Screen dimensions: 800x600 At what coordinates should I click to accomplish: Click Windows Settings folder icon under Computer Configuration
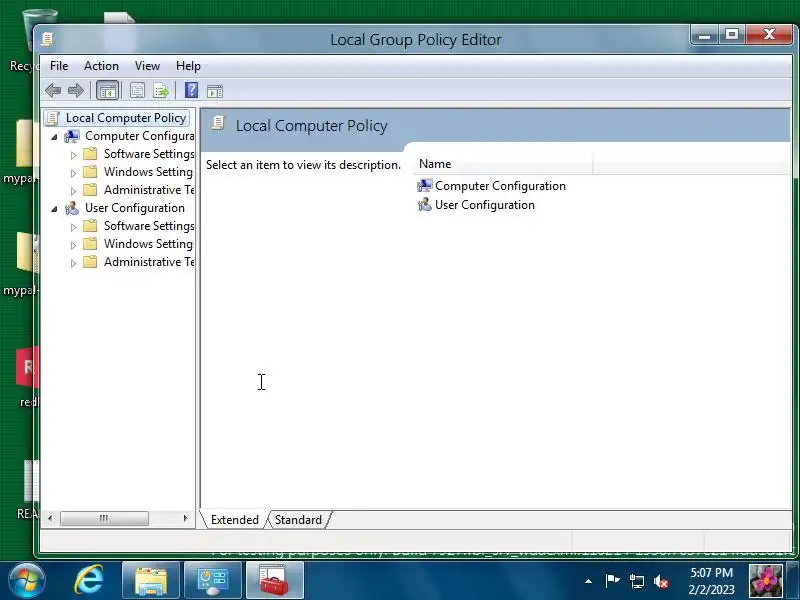[x=90, y=171]
